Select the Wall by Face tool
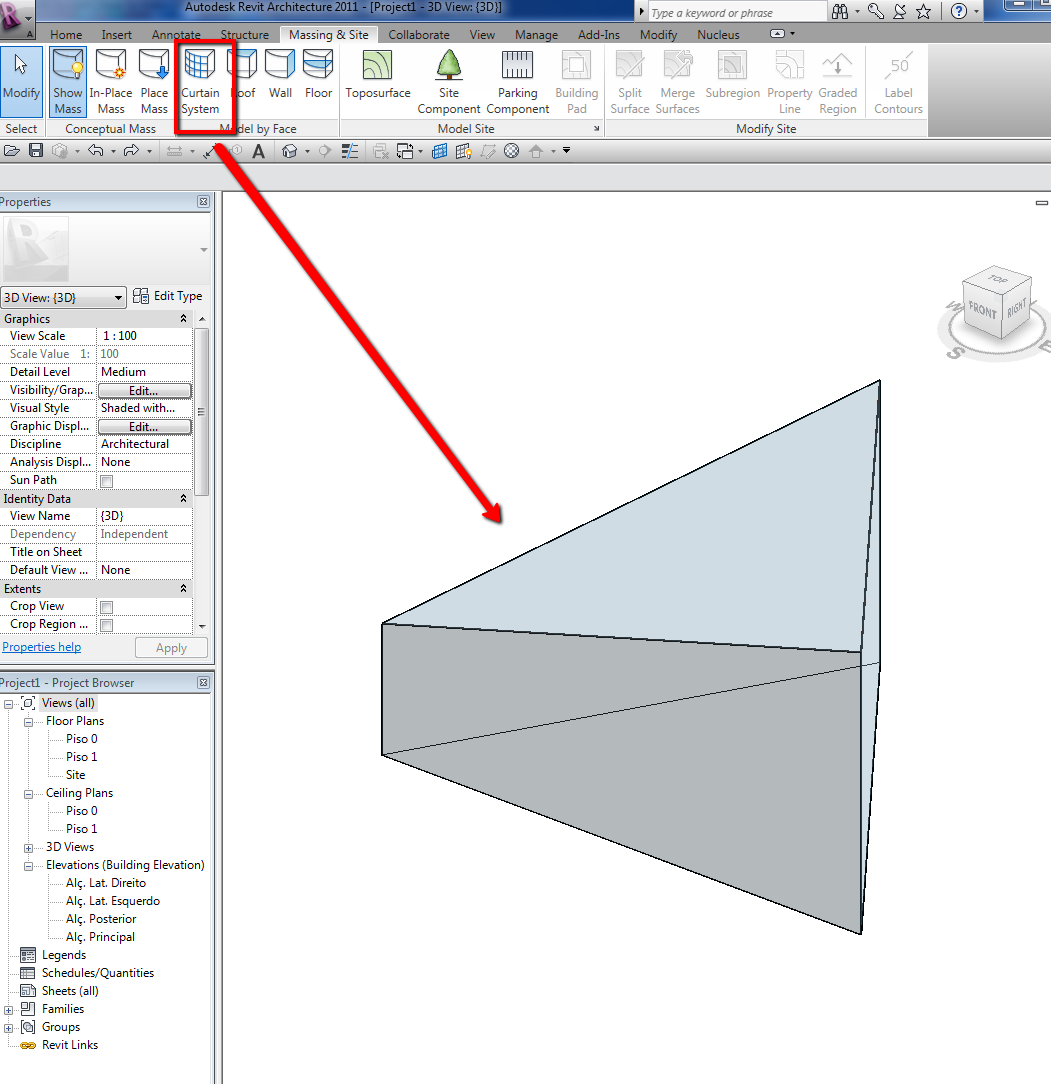The width and height of the screenshot is (1051, 1084). tap(280, 80)
